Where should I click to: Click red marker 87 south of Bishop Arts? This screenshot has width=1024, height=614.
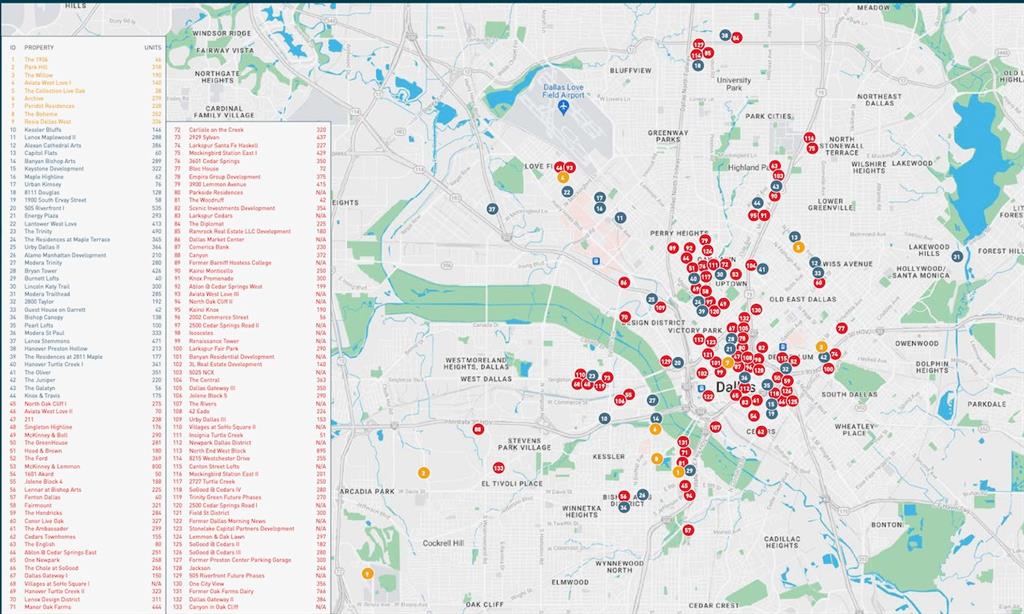pos(688,530)
